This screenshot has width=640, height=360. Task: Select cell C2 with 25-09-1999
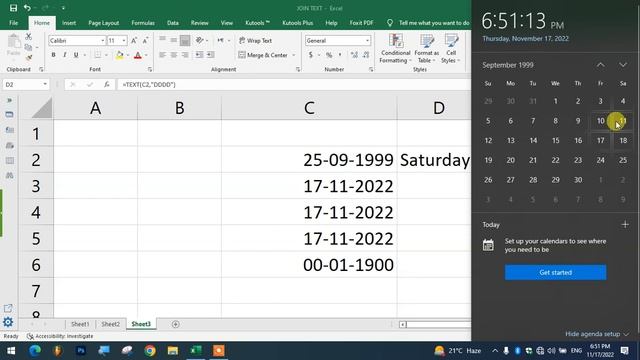pos(309,160)
